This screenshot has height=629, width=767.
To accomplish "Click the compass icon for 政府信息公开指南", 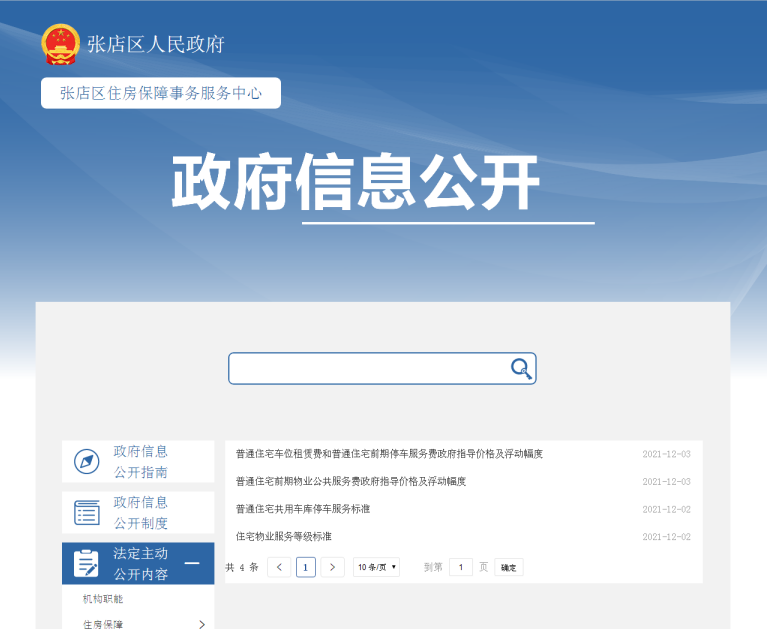I will 87,462.
